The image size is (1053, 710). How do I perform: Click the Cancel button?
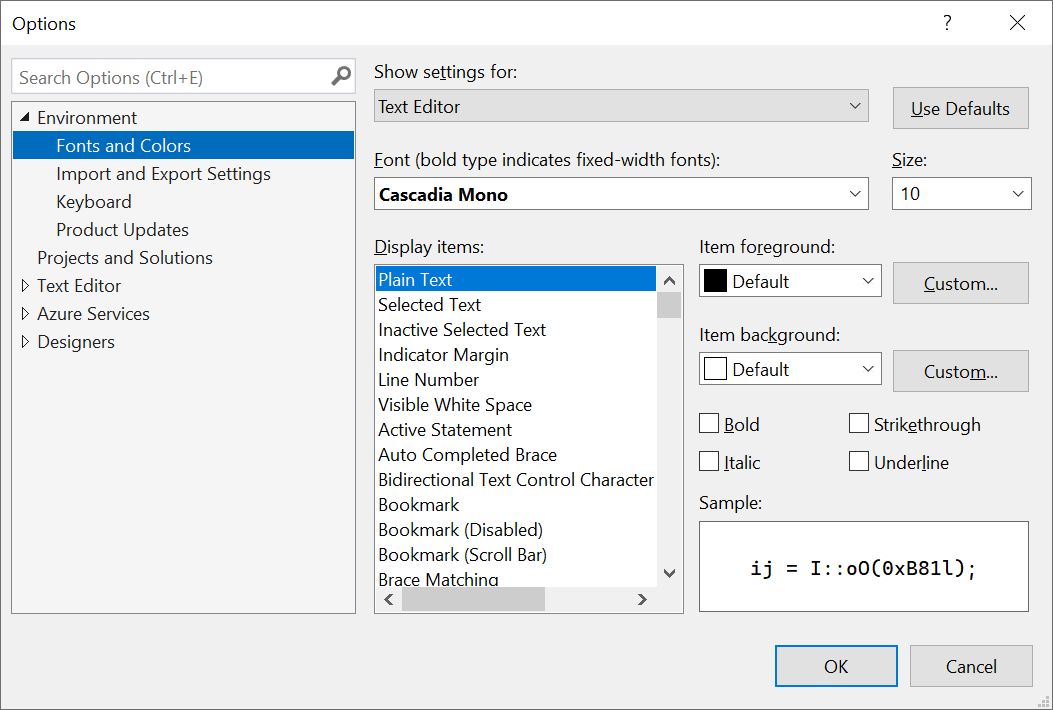click(971, 666)
